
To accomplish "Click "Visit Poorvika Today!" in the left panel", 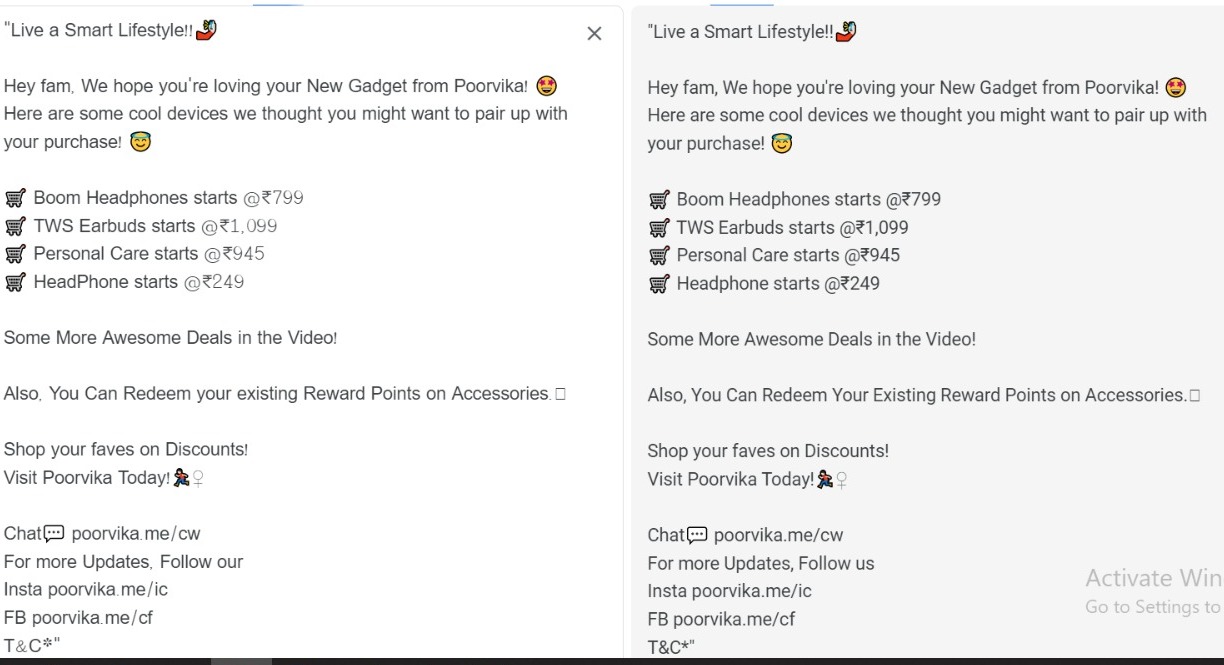I will pos(86,478).
